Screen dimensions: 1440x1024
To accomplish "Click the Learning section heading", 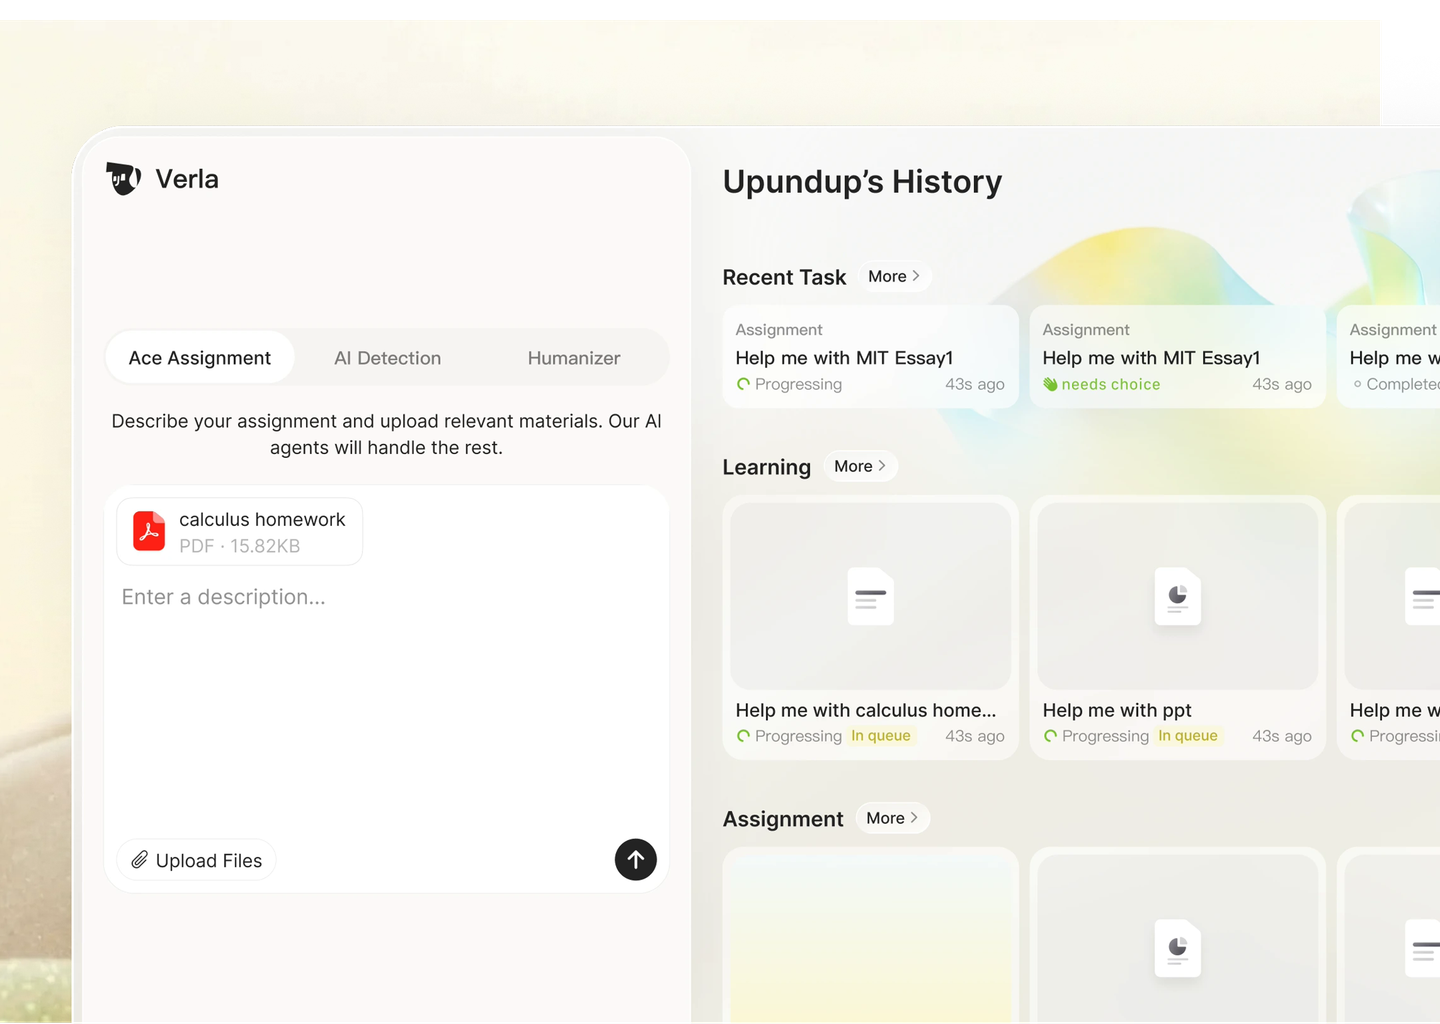I will coord(766,468).
